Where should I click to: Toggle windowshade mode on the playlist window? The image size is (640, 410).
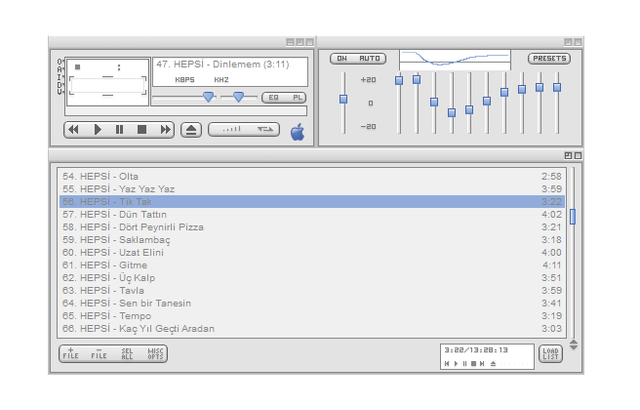pyautogui.click(x=568, y=155)
